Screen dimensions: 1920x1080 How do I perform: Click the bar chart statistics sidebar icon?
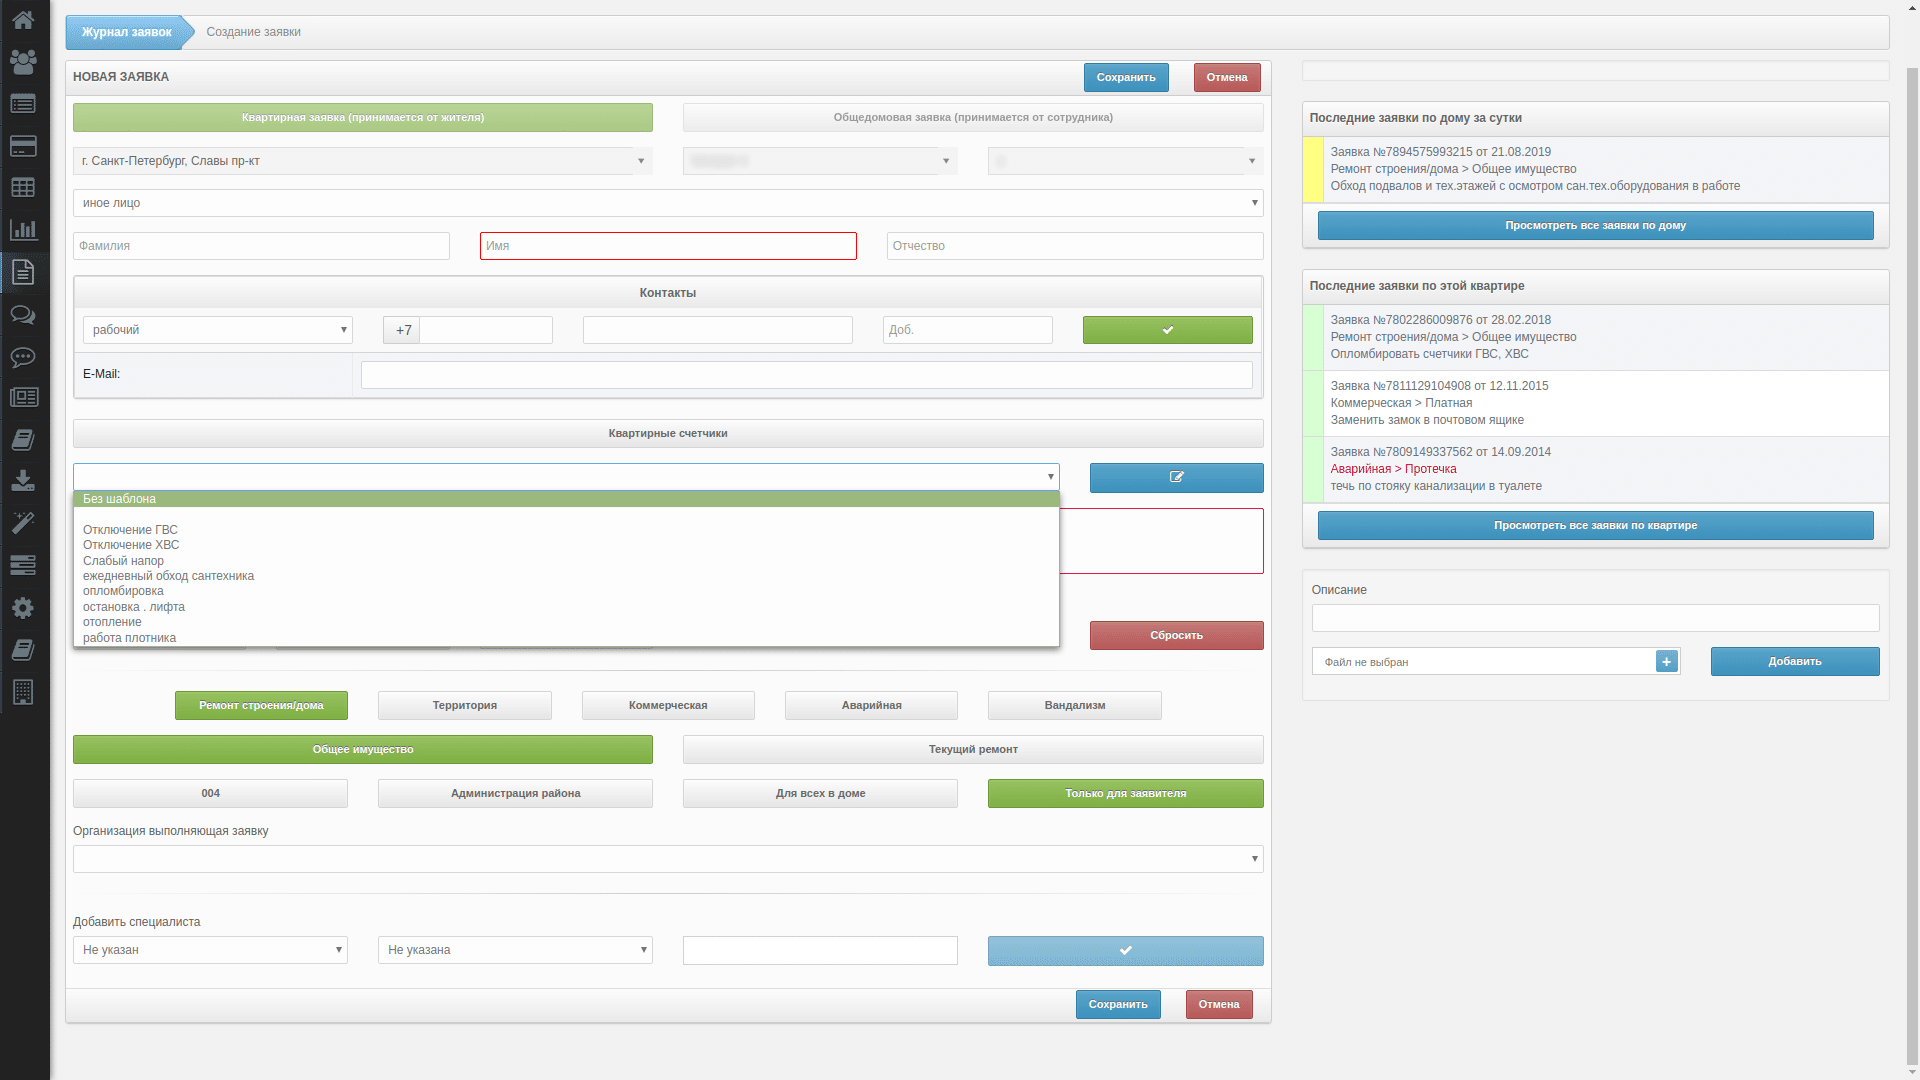(x=23, y=230)
